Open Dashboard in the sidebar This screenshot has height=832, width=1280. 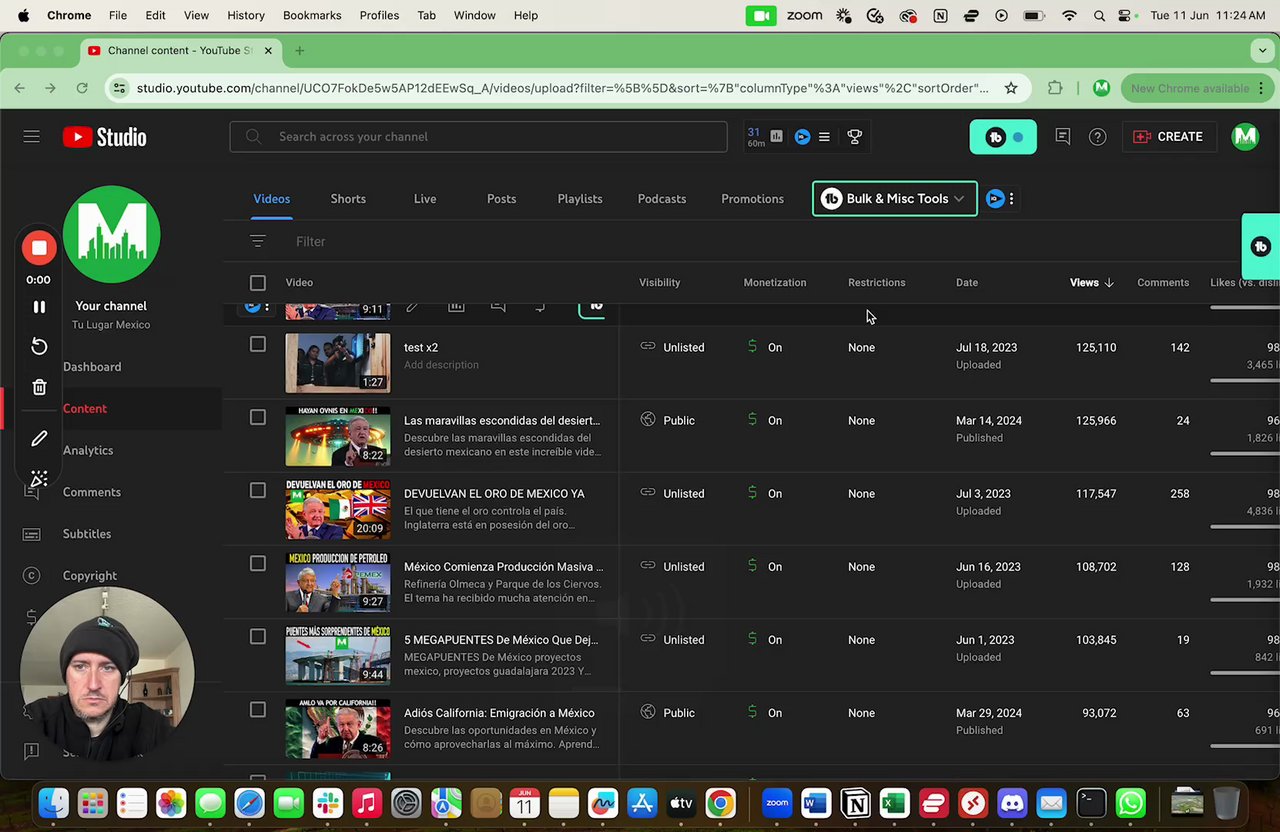pos(92,367)
